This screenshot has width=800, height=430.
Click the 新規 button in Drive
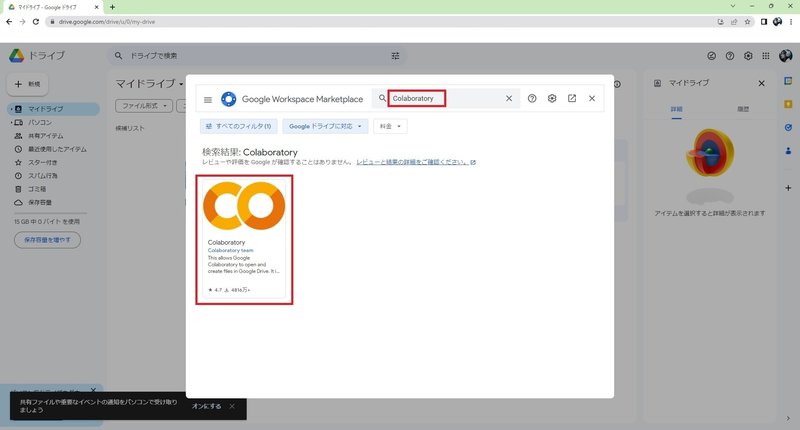click(28, 84)
